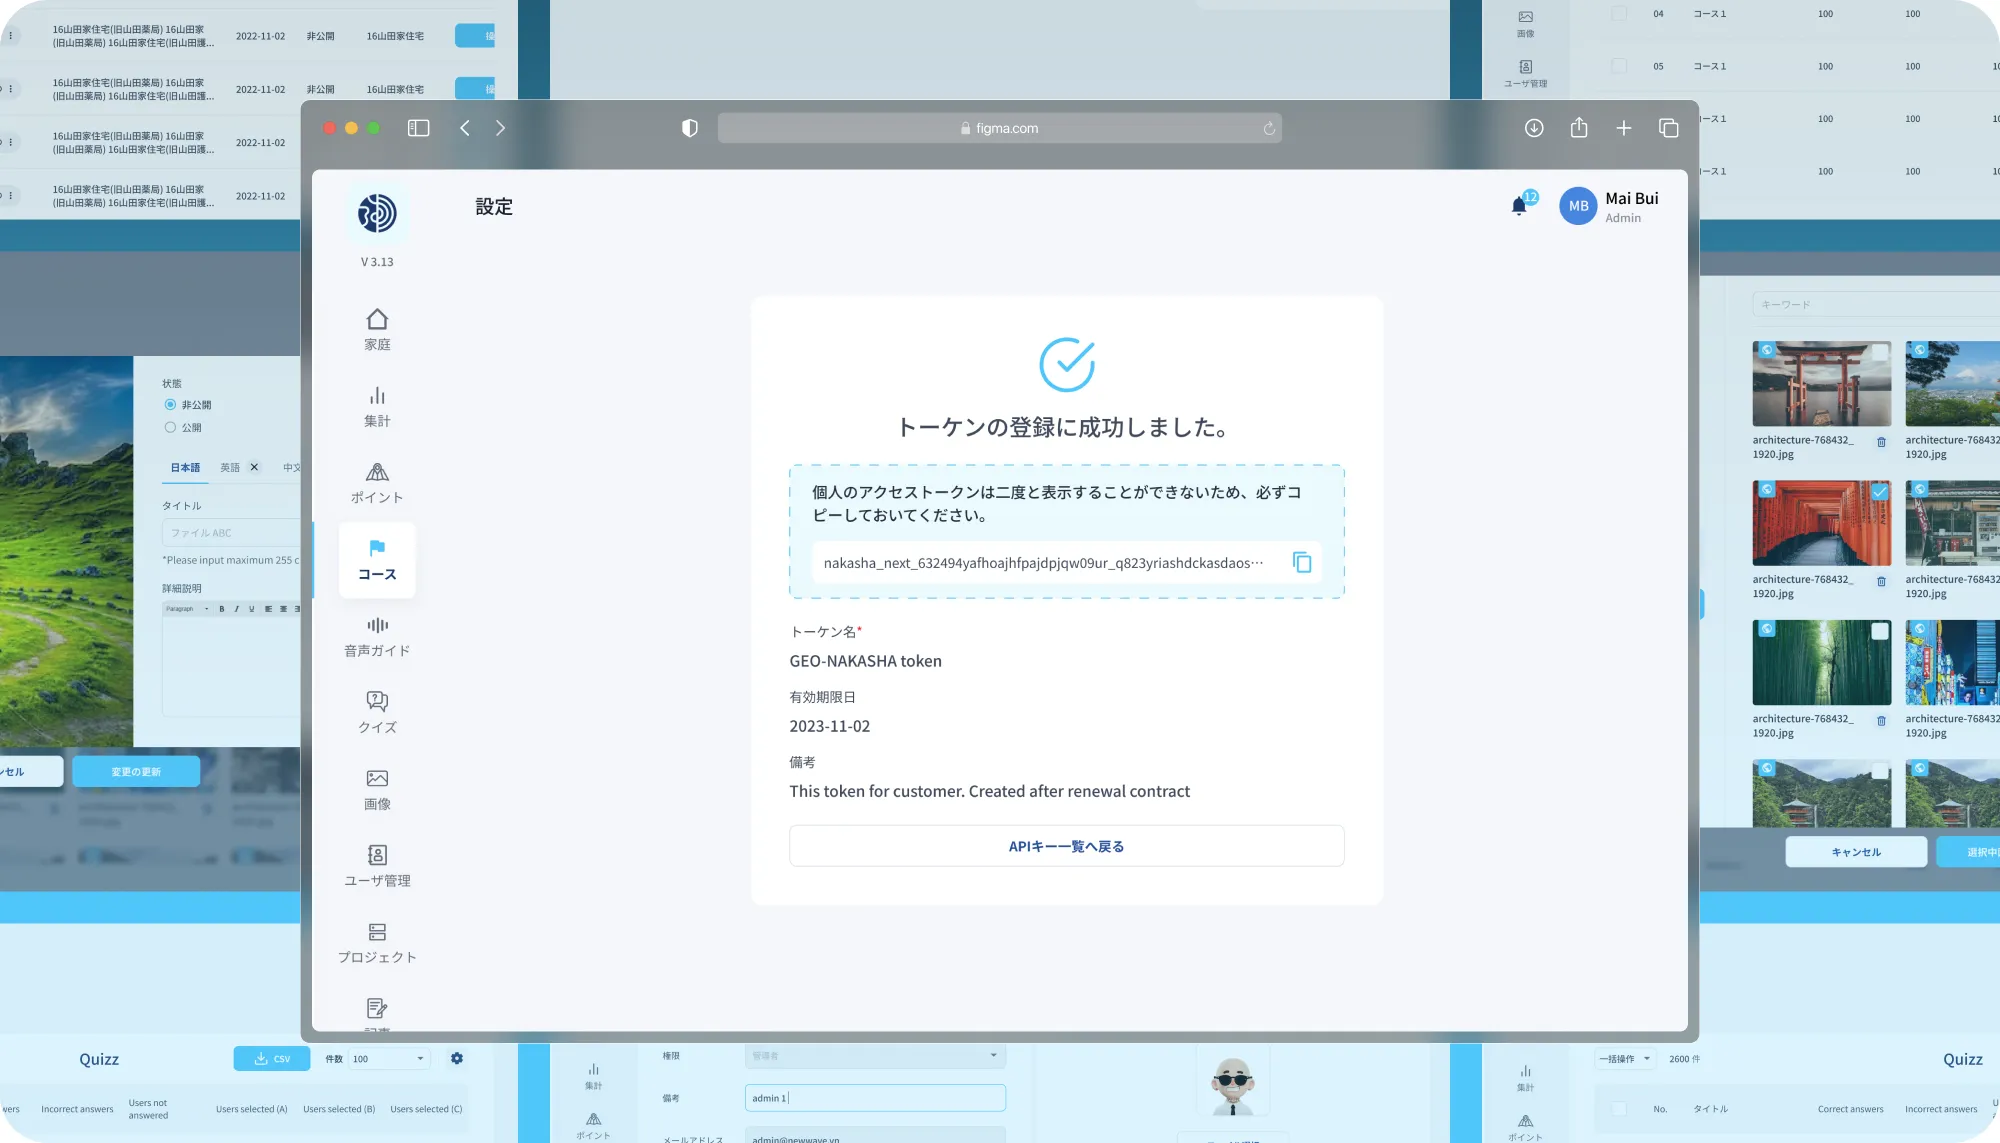
Task: Click APIキー一覧へ戻る button
Action: click(1066, 846)
